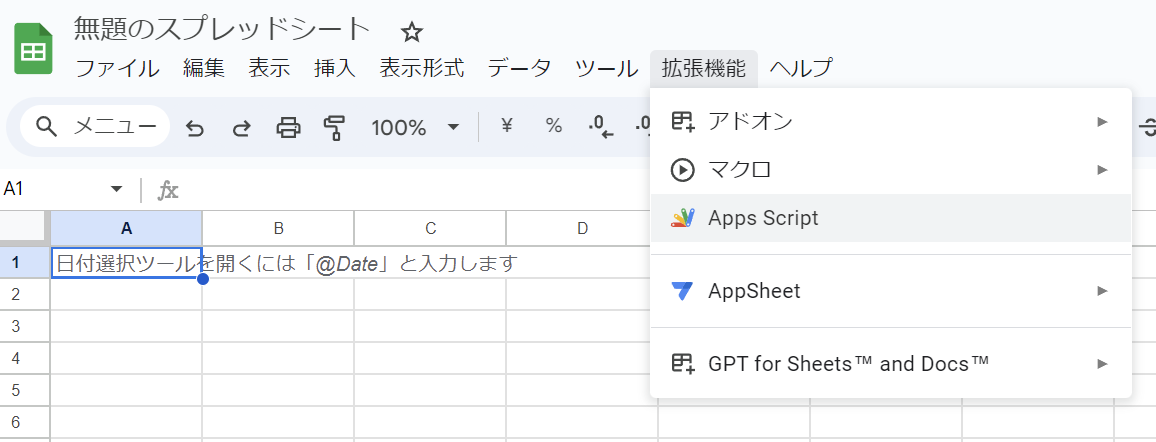
Task: Open the 編集 menu
Action: tap(204, 69)
